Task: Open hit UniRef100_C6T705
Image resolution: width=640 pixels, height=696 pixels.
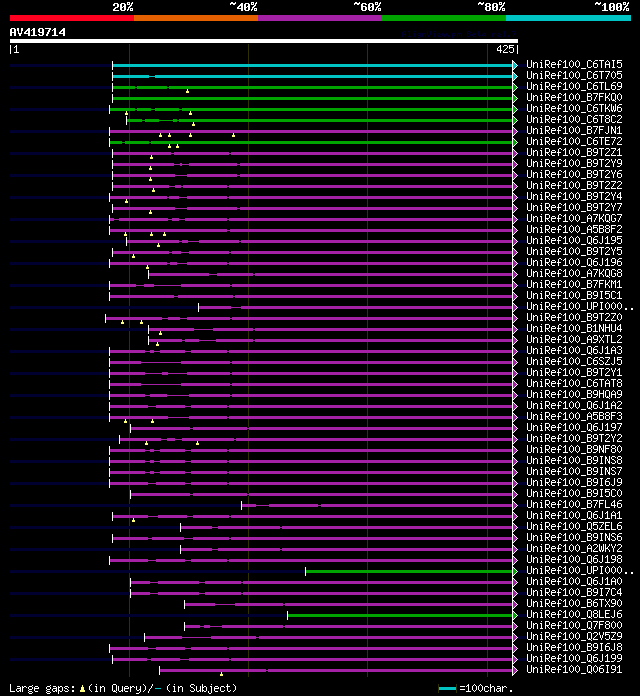Action: pyautogui.click(x=574, y=75)
